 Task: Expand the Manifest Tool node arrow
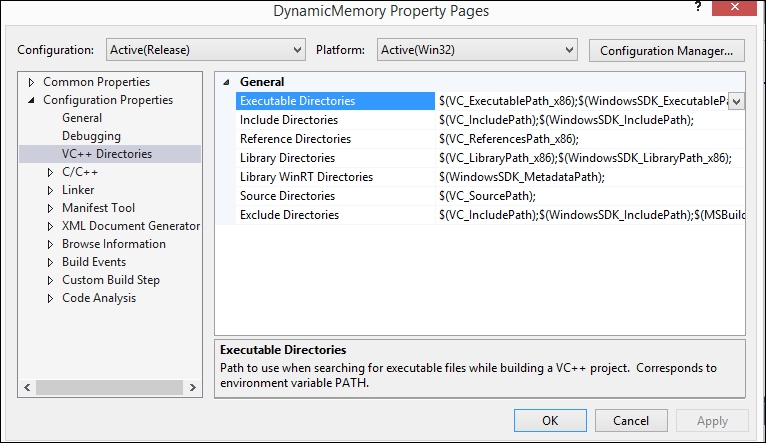(x=50, y=208)
